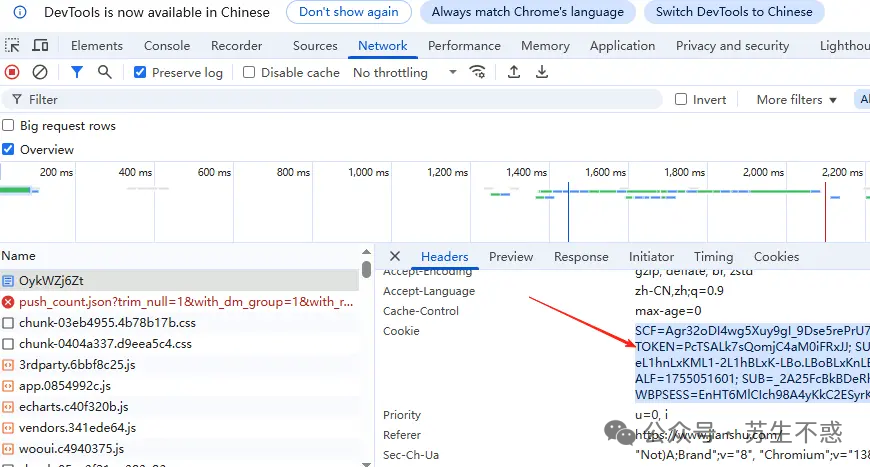Viewport: 870px width, 467px height.
Task: Click the Referer header name
Action: coord(402,435)
